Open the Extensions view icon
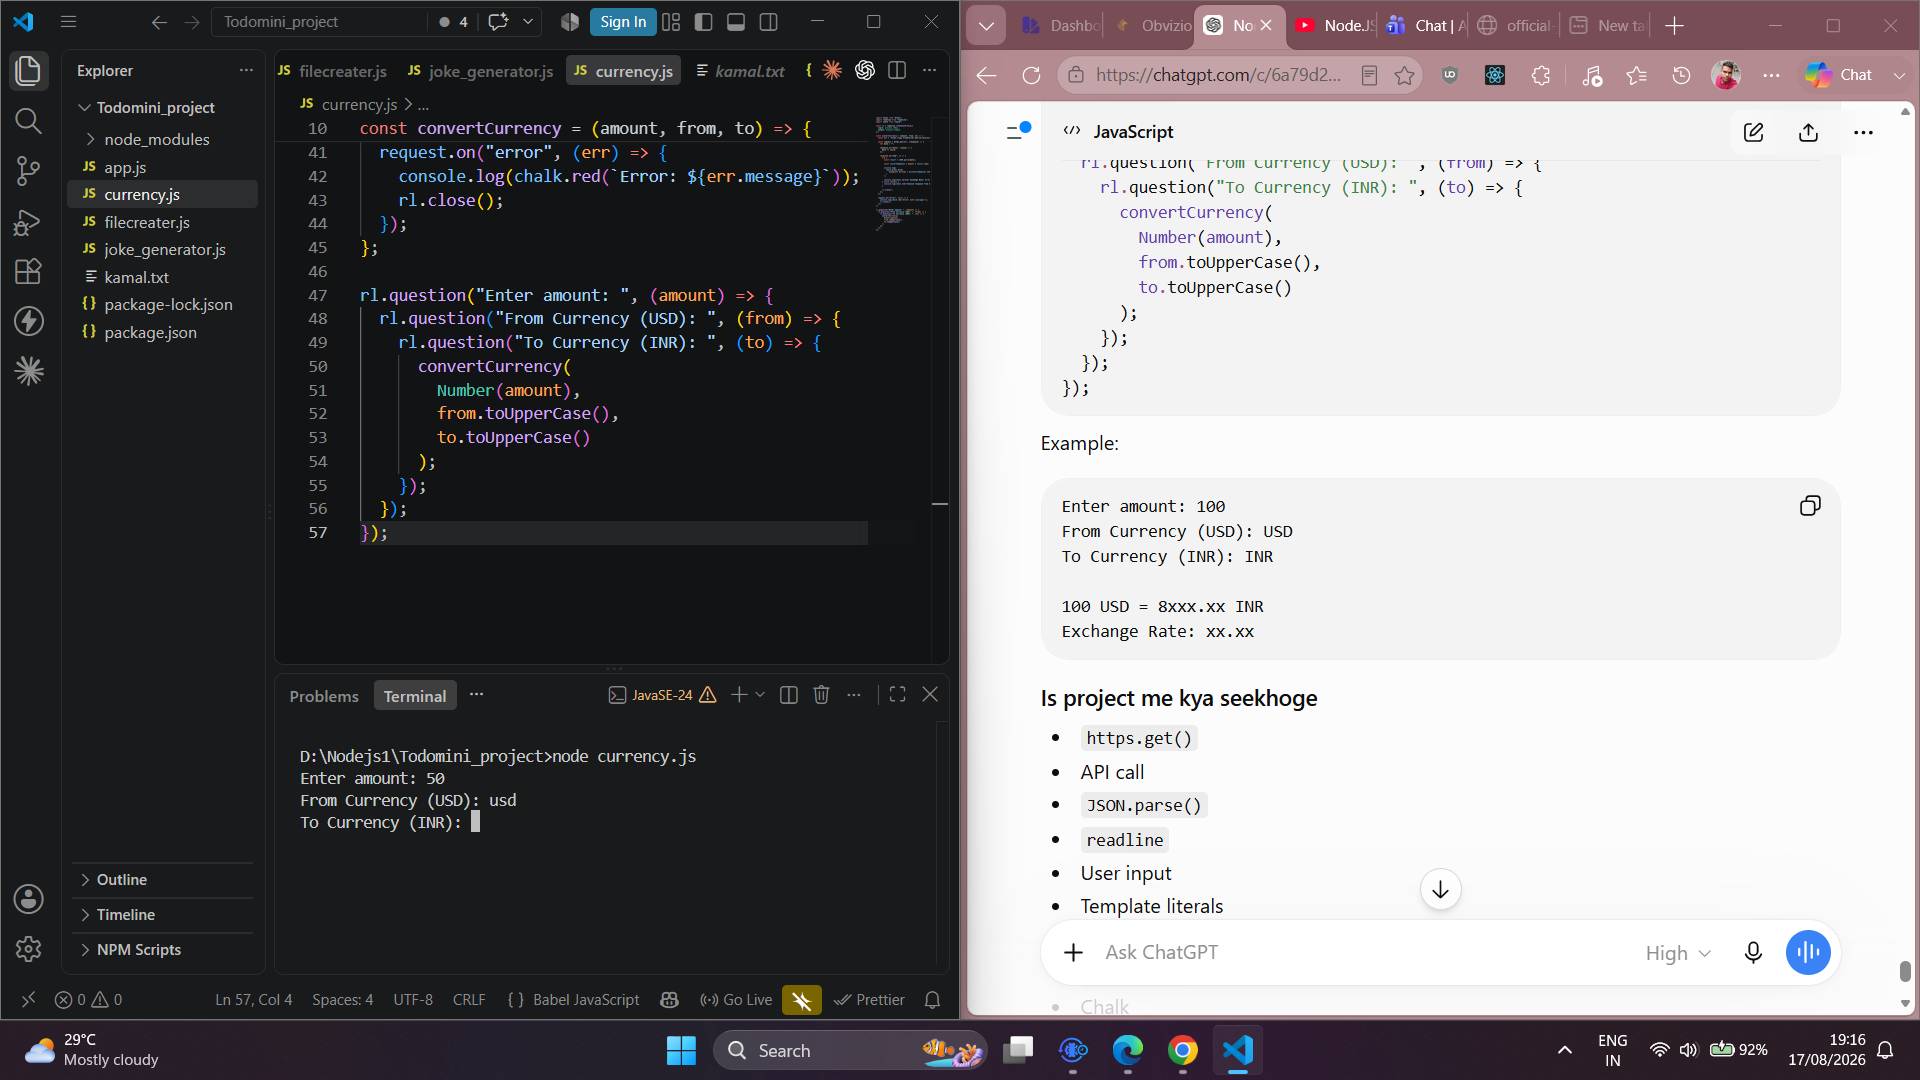The height and width of the screenshot is (1080, 1920). pyautogui.click(x=28, y=271)
